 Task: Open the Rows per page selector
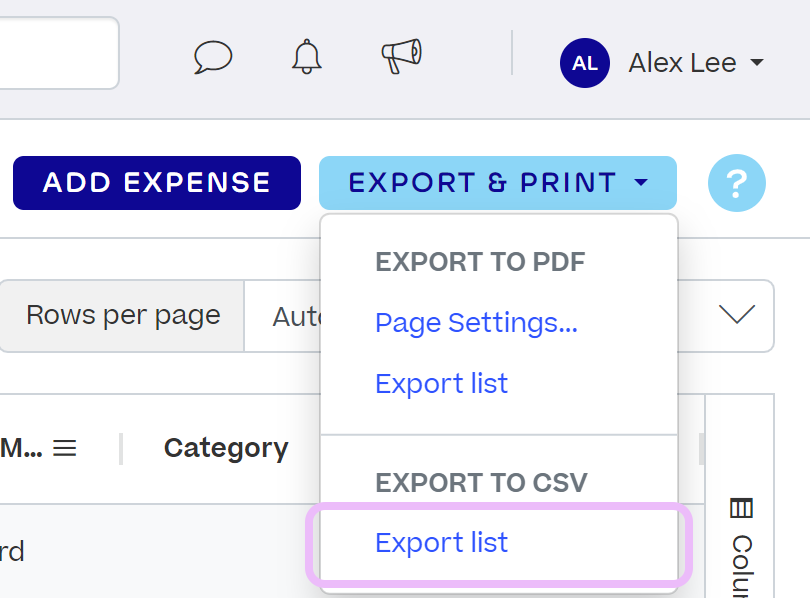point(386,316)
